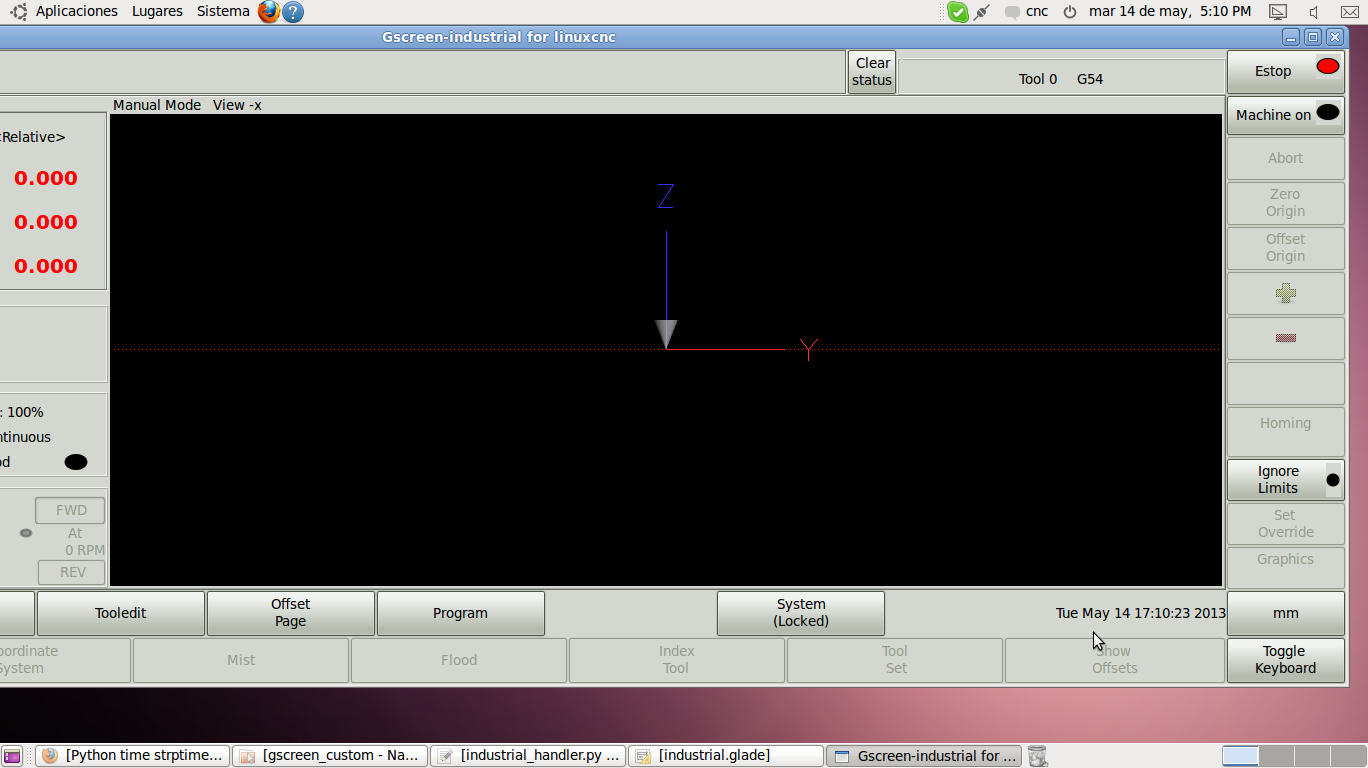This screenshot has width=1368, height=768.
Task: Click the display monitor tray icon
Action: coord(1277,12)
